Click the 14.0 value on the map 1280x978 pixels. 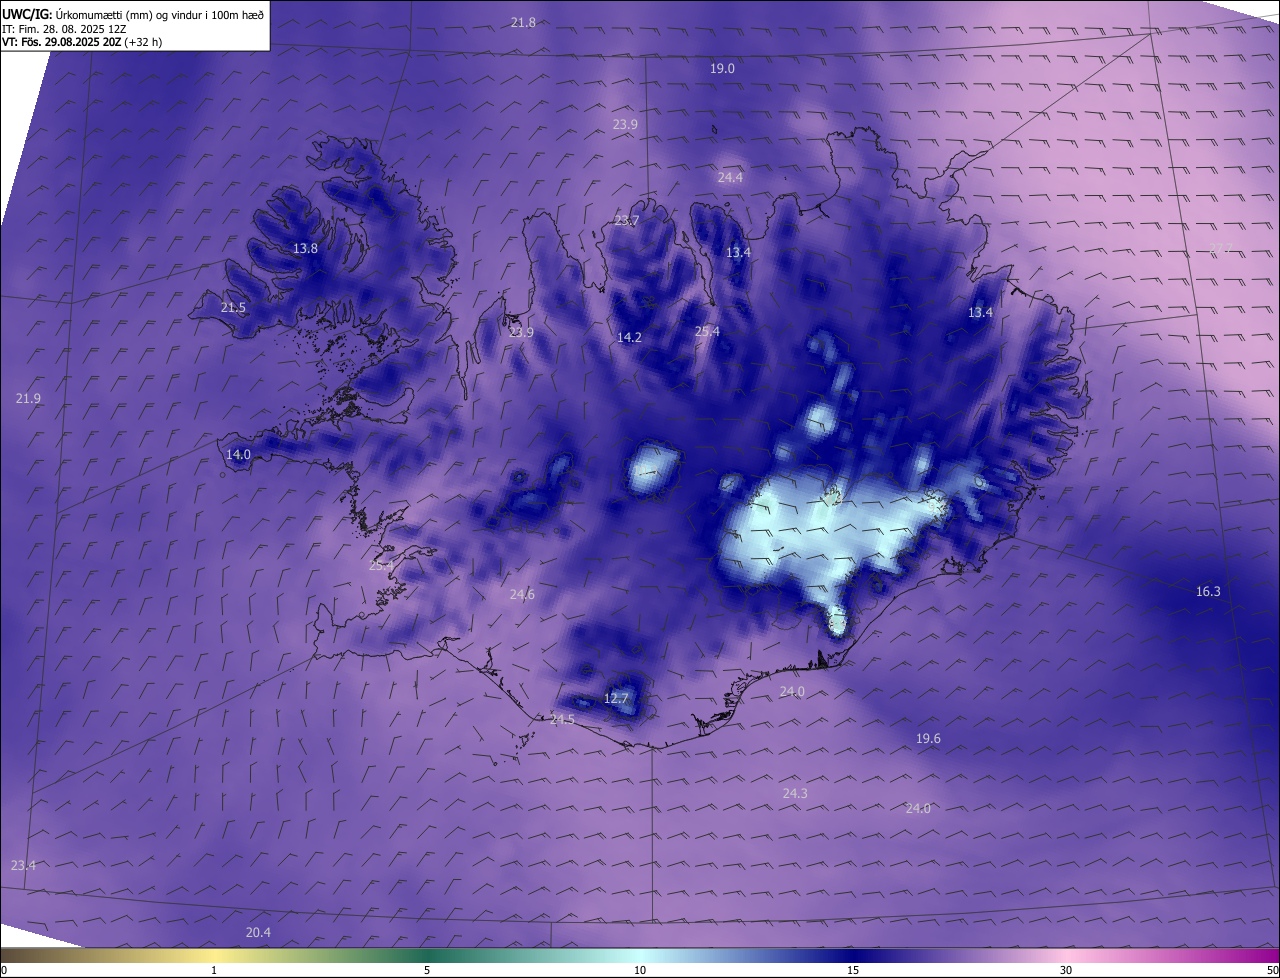pos(238,454)
